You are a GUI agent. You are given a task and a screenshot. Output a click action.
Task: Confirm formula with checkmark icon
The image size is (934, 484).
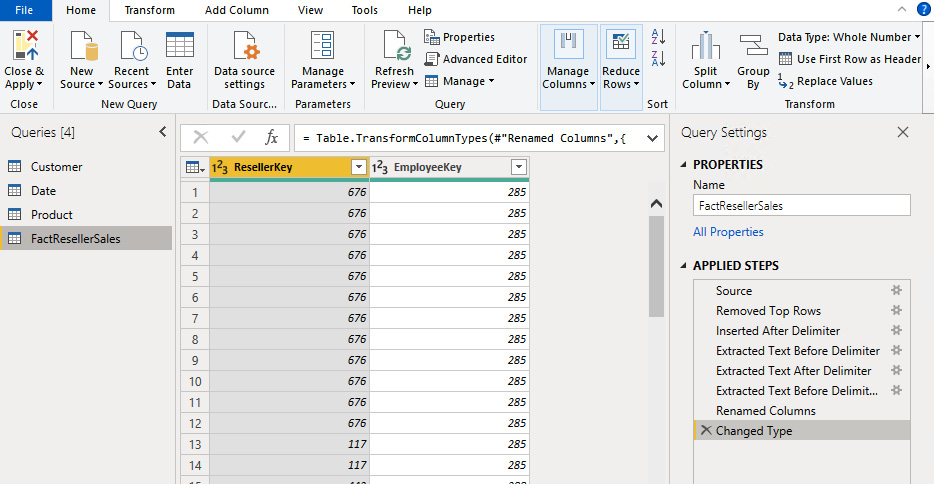pos(238,138)
